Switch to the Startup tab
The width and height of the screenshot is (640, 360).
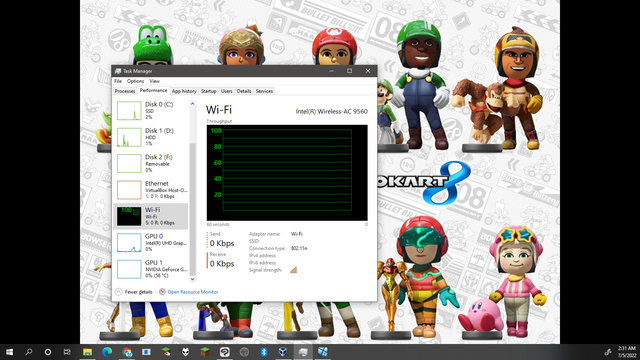pos(209,91)
